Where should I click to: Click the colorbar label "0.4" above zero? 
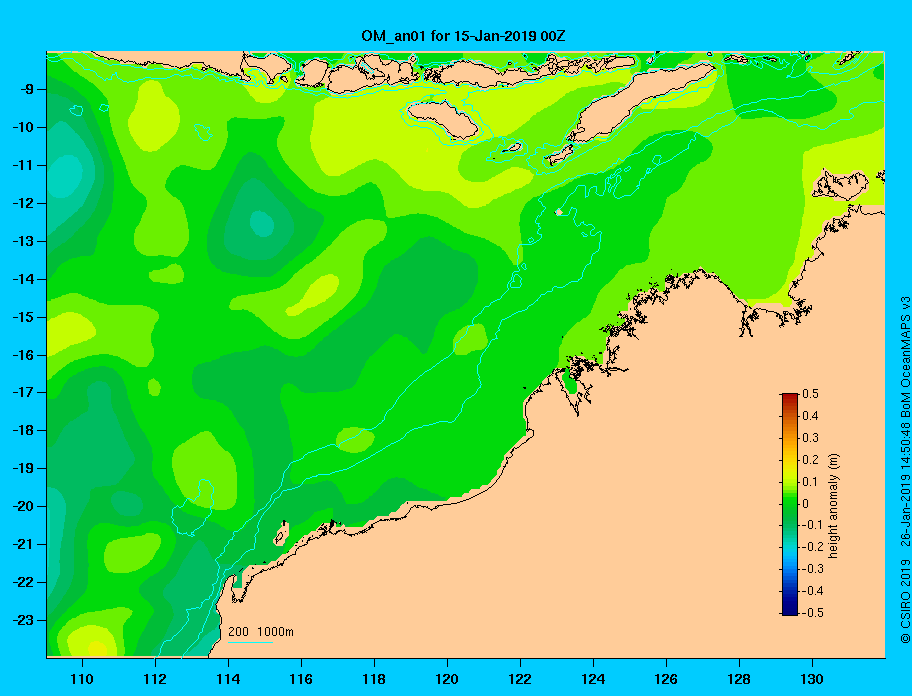pyautogui.click(x=810, y=416)
